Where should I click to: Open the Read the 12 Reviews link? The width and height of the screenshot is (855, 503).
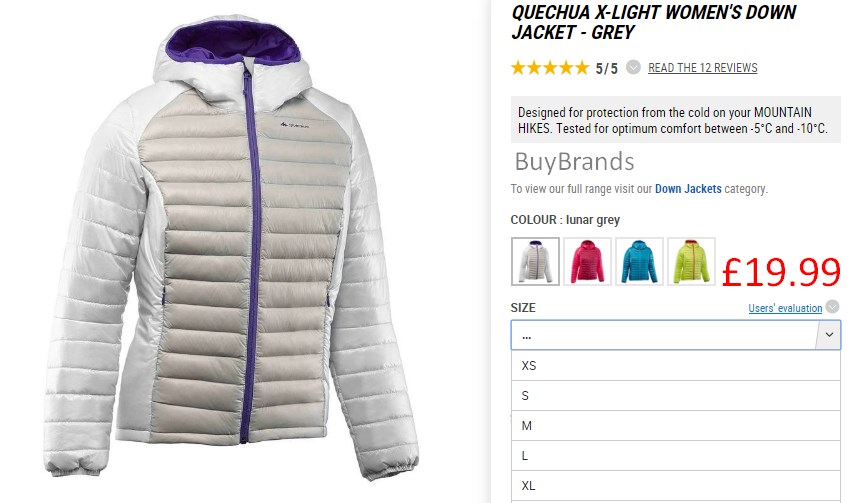point(702,68)
